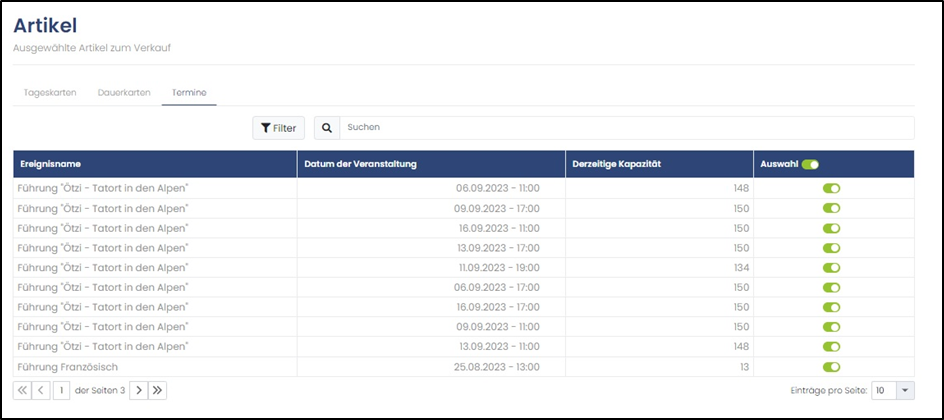Click the magnifying glass search icon

click(327, 128)
